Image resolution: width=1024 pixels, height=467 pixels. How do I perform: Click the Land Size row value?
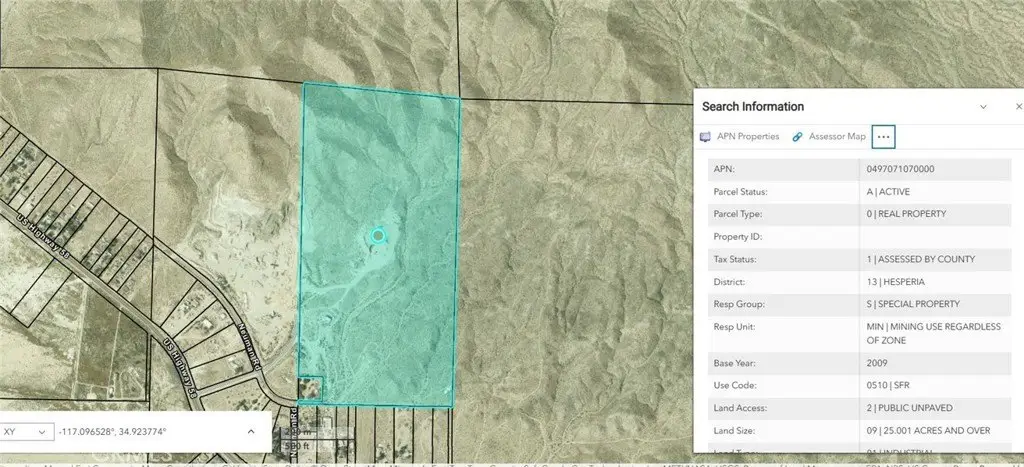[920, 430]
